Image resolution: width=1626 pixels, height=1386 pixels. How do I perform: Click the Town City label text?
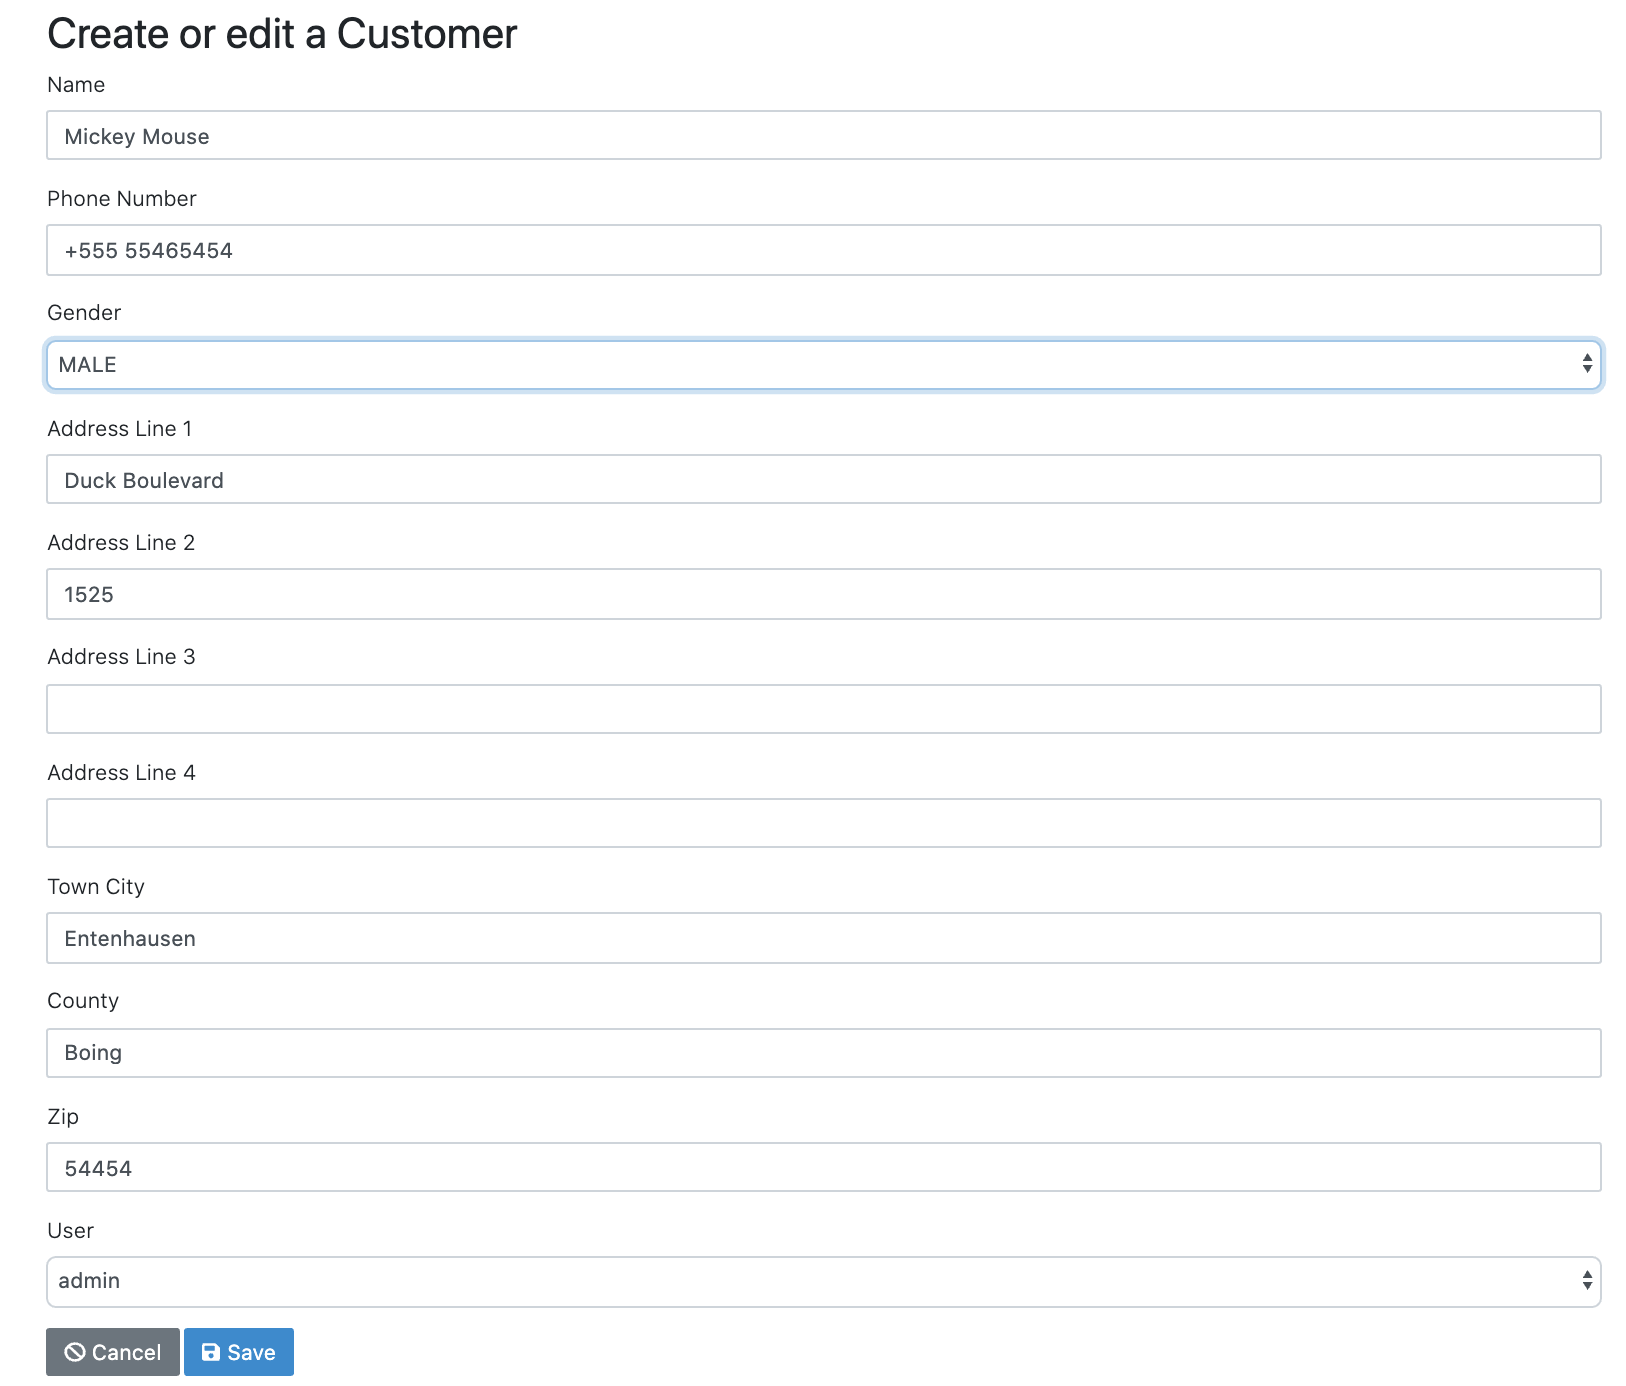[96, 887]
